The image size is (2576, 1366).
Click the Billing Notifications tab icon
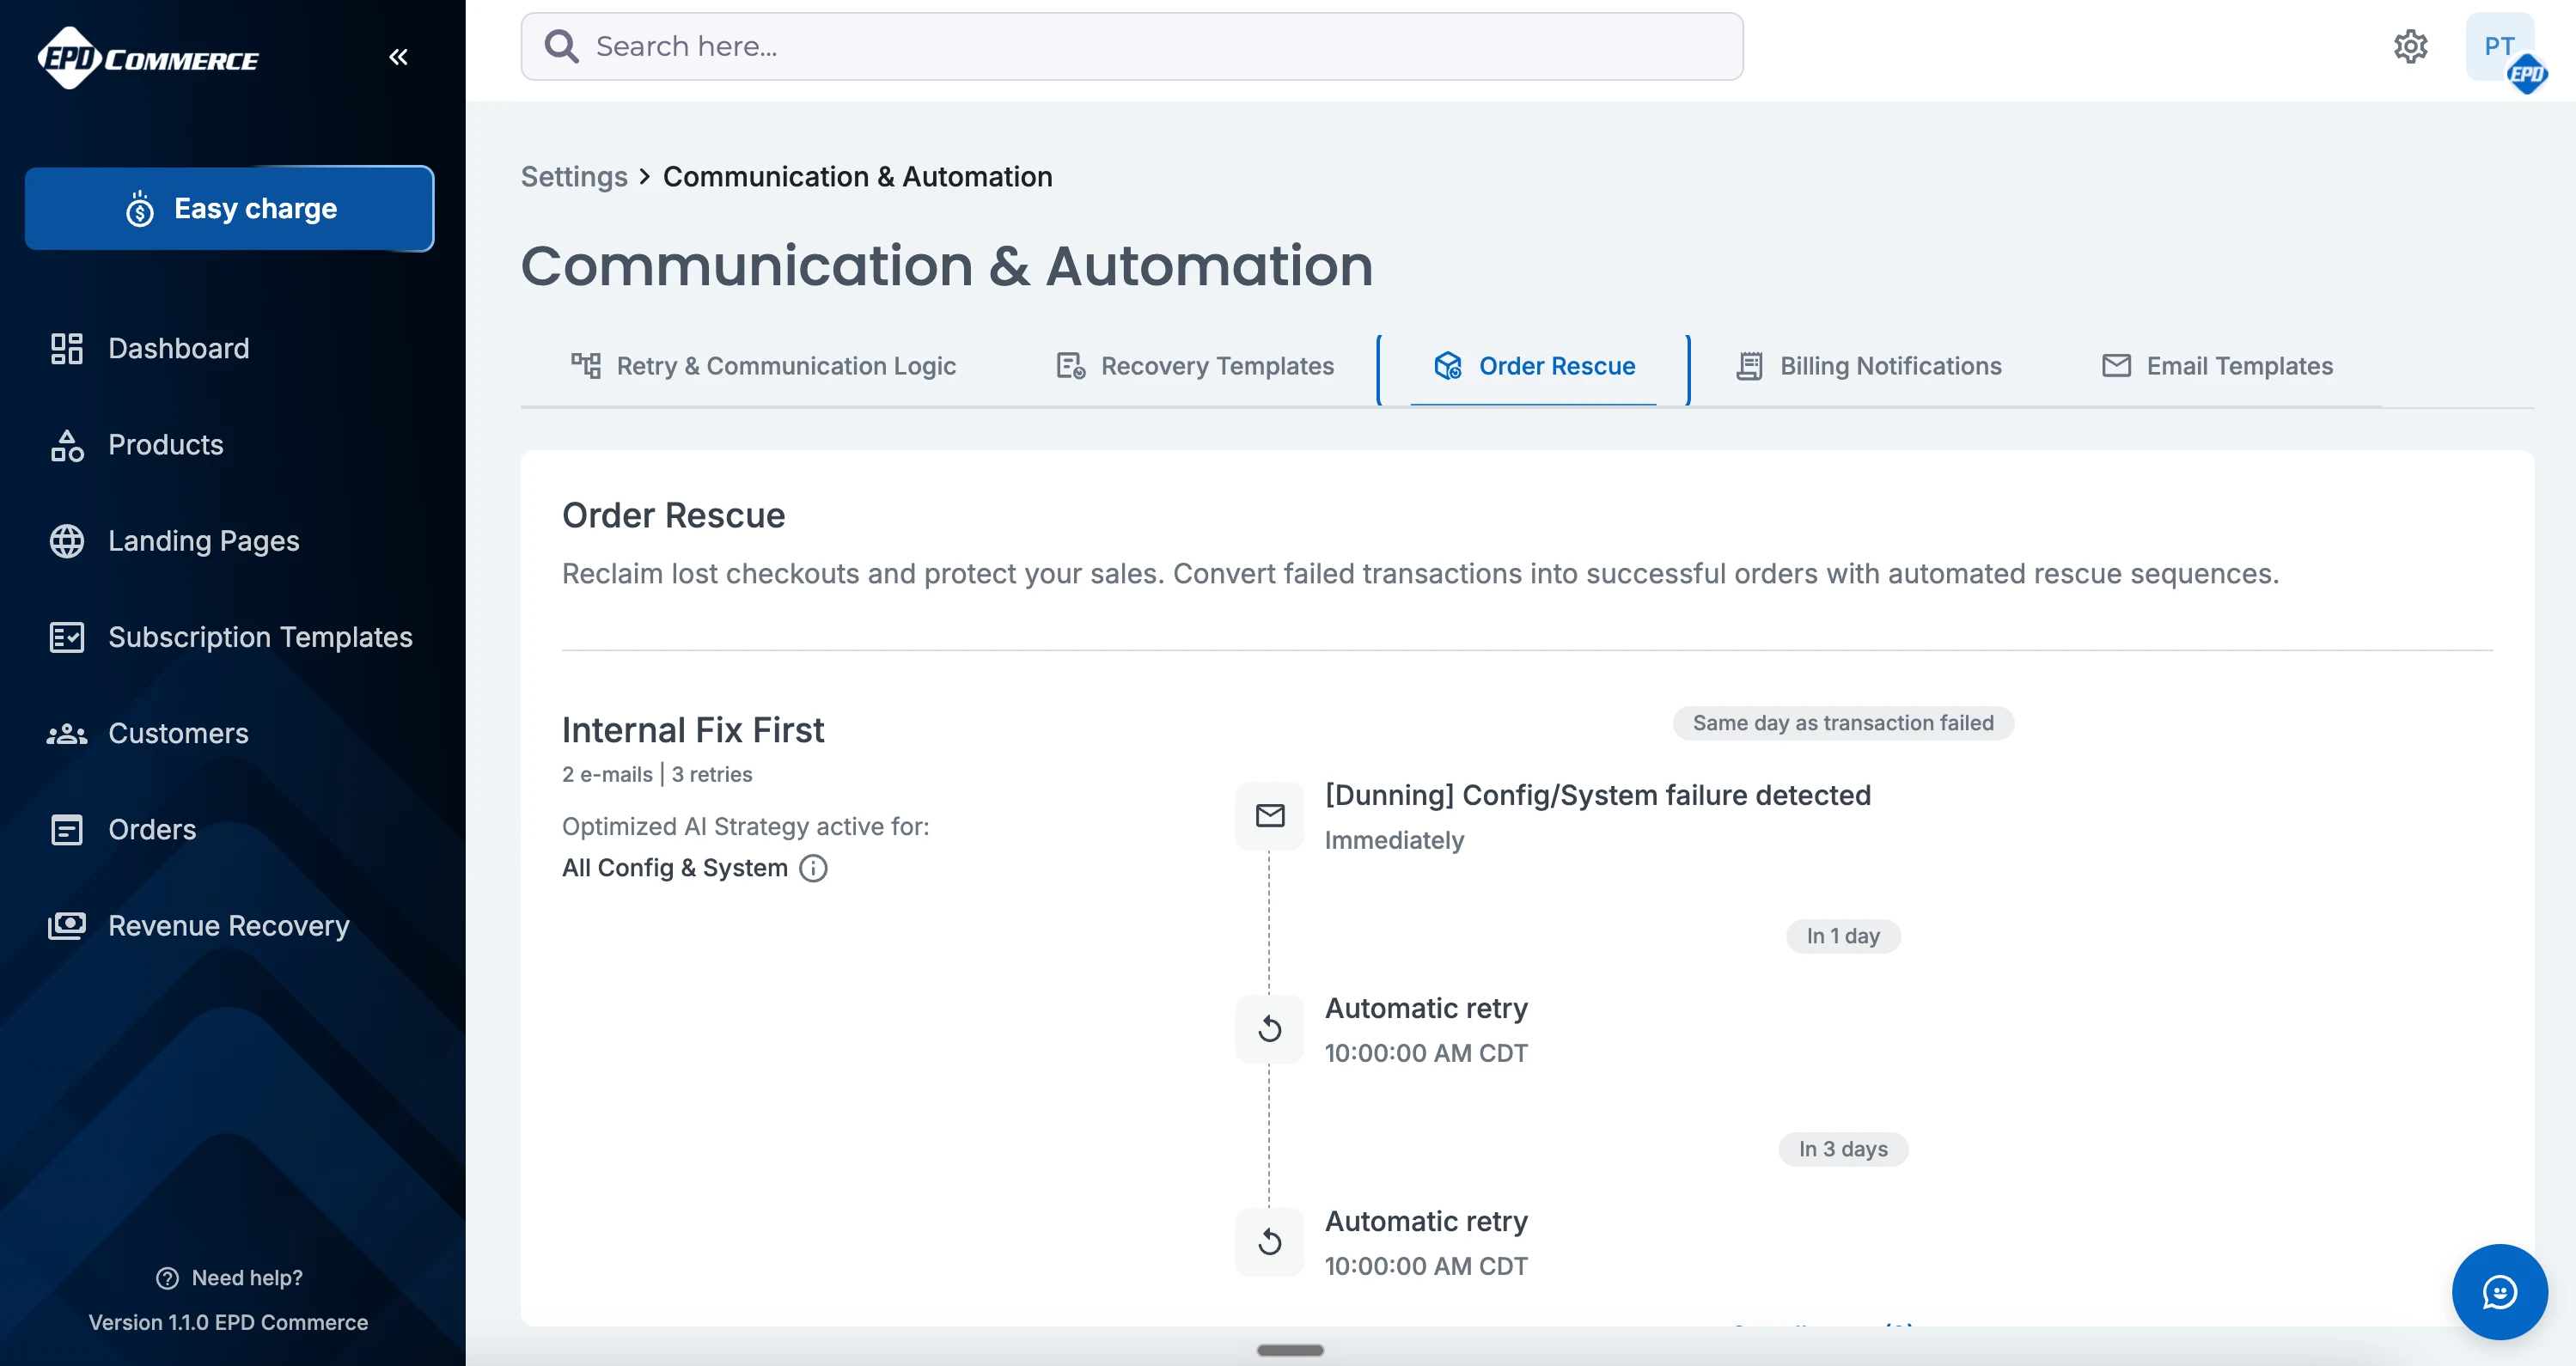(x=1749, y=366)
